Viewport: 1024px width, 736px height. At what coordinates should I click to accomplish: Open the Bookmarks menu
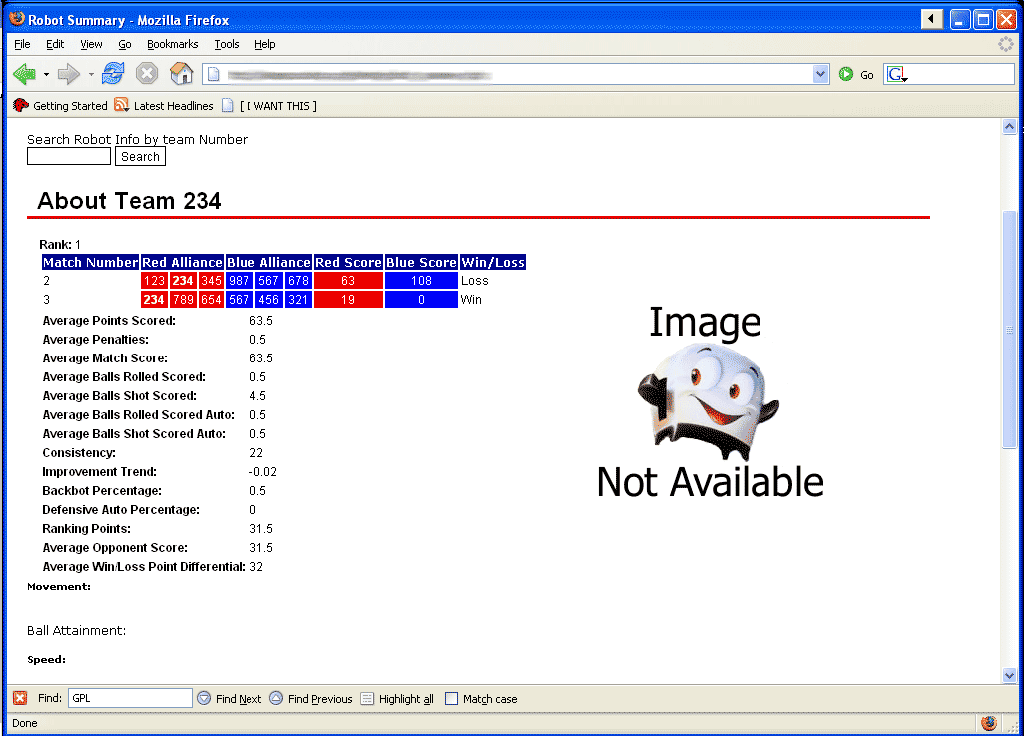coord(172,44)
